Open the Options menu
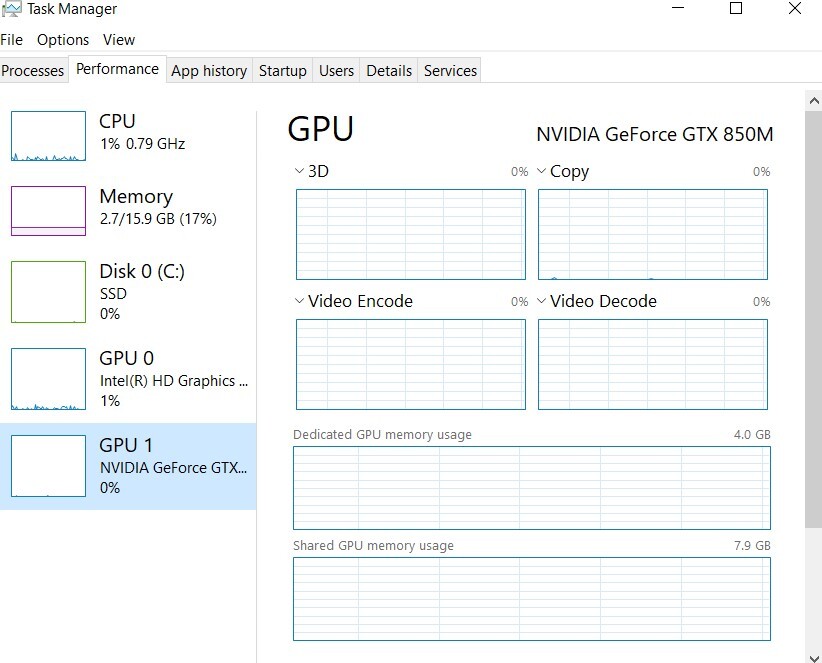This screenshot has height=663, width=822. point(63,40)
